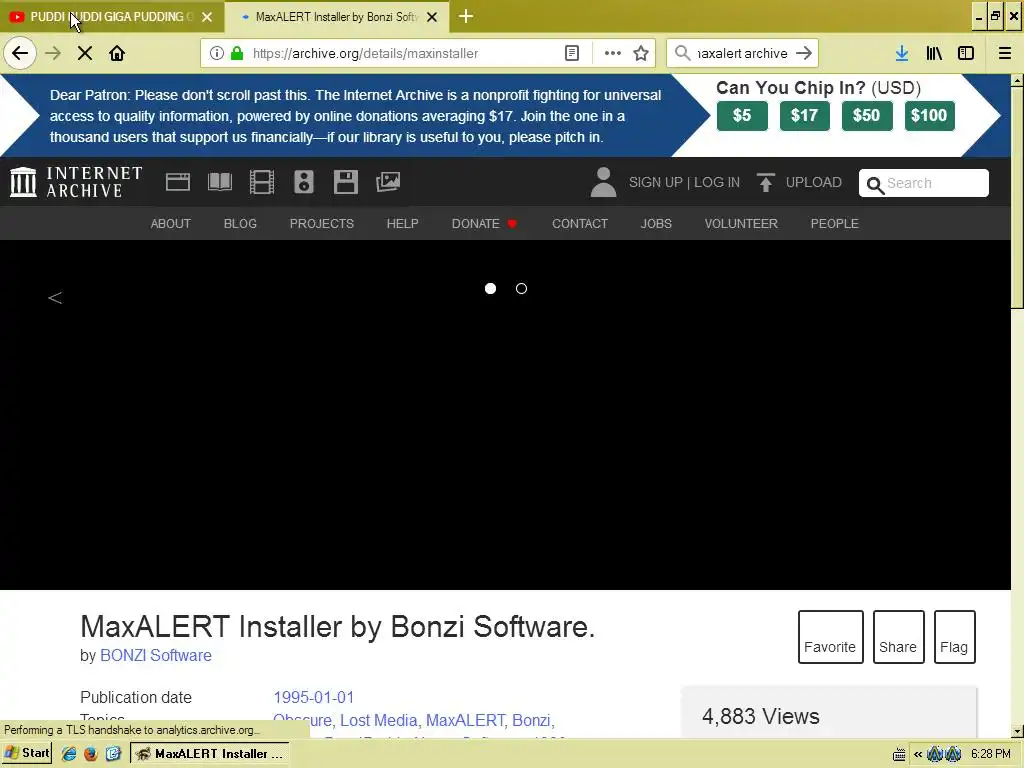Open the Windows Start button
Viewport: 1024px width, 768px height.
coord(26,754)
